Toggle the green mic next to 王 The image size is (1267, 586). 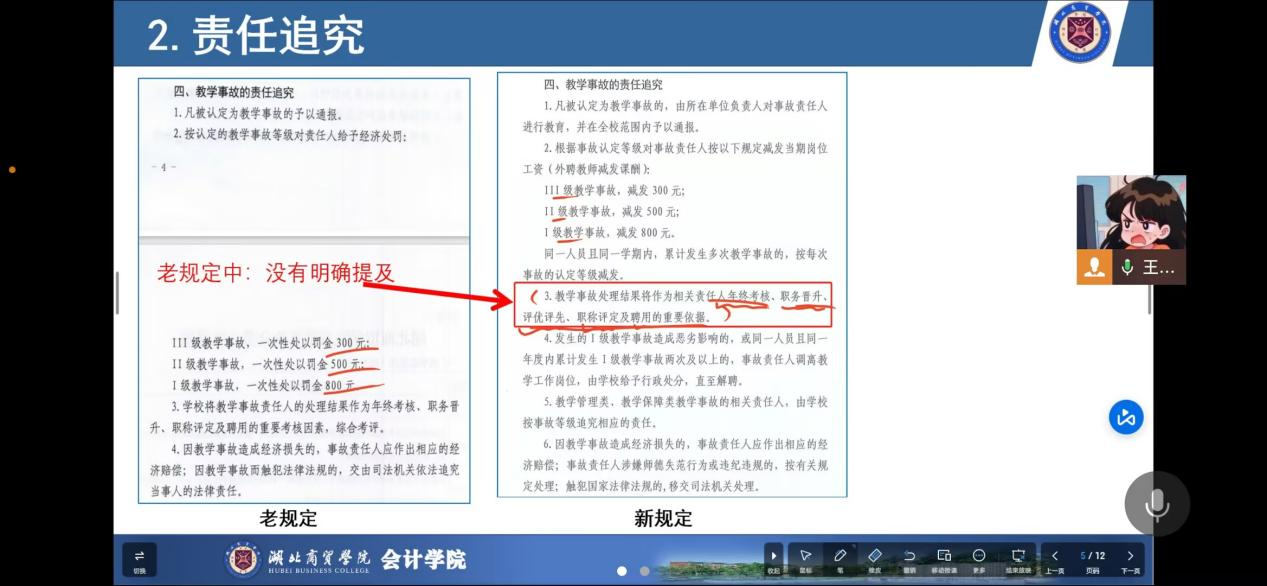point(1127,267)
